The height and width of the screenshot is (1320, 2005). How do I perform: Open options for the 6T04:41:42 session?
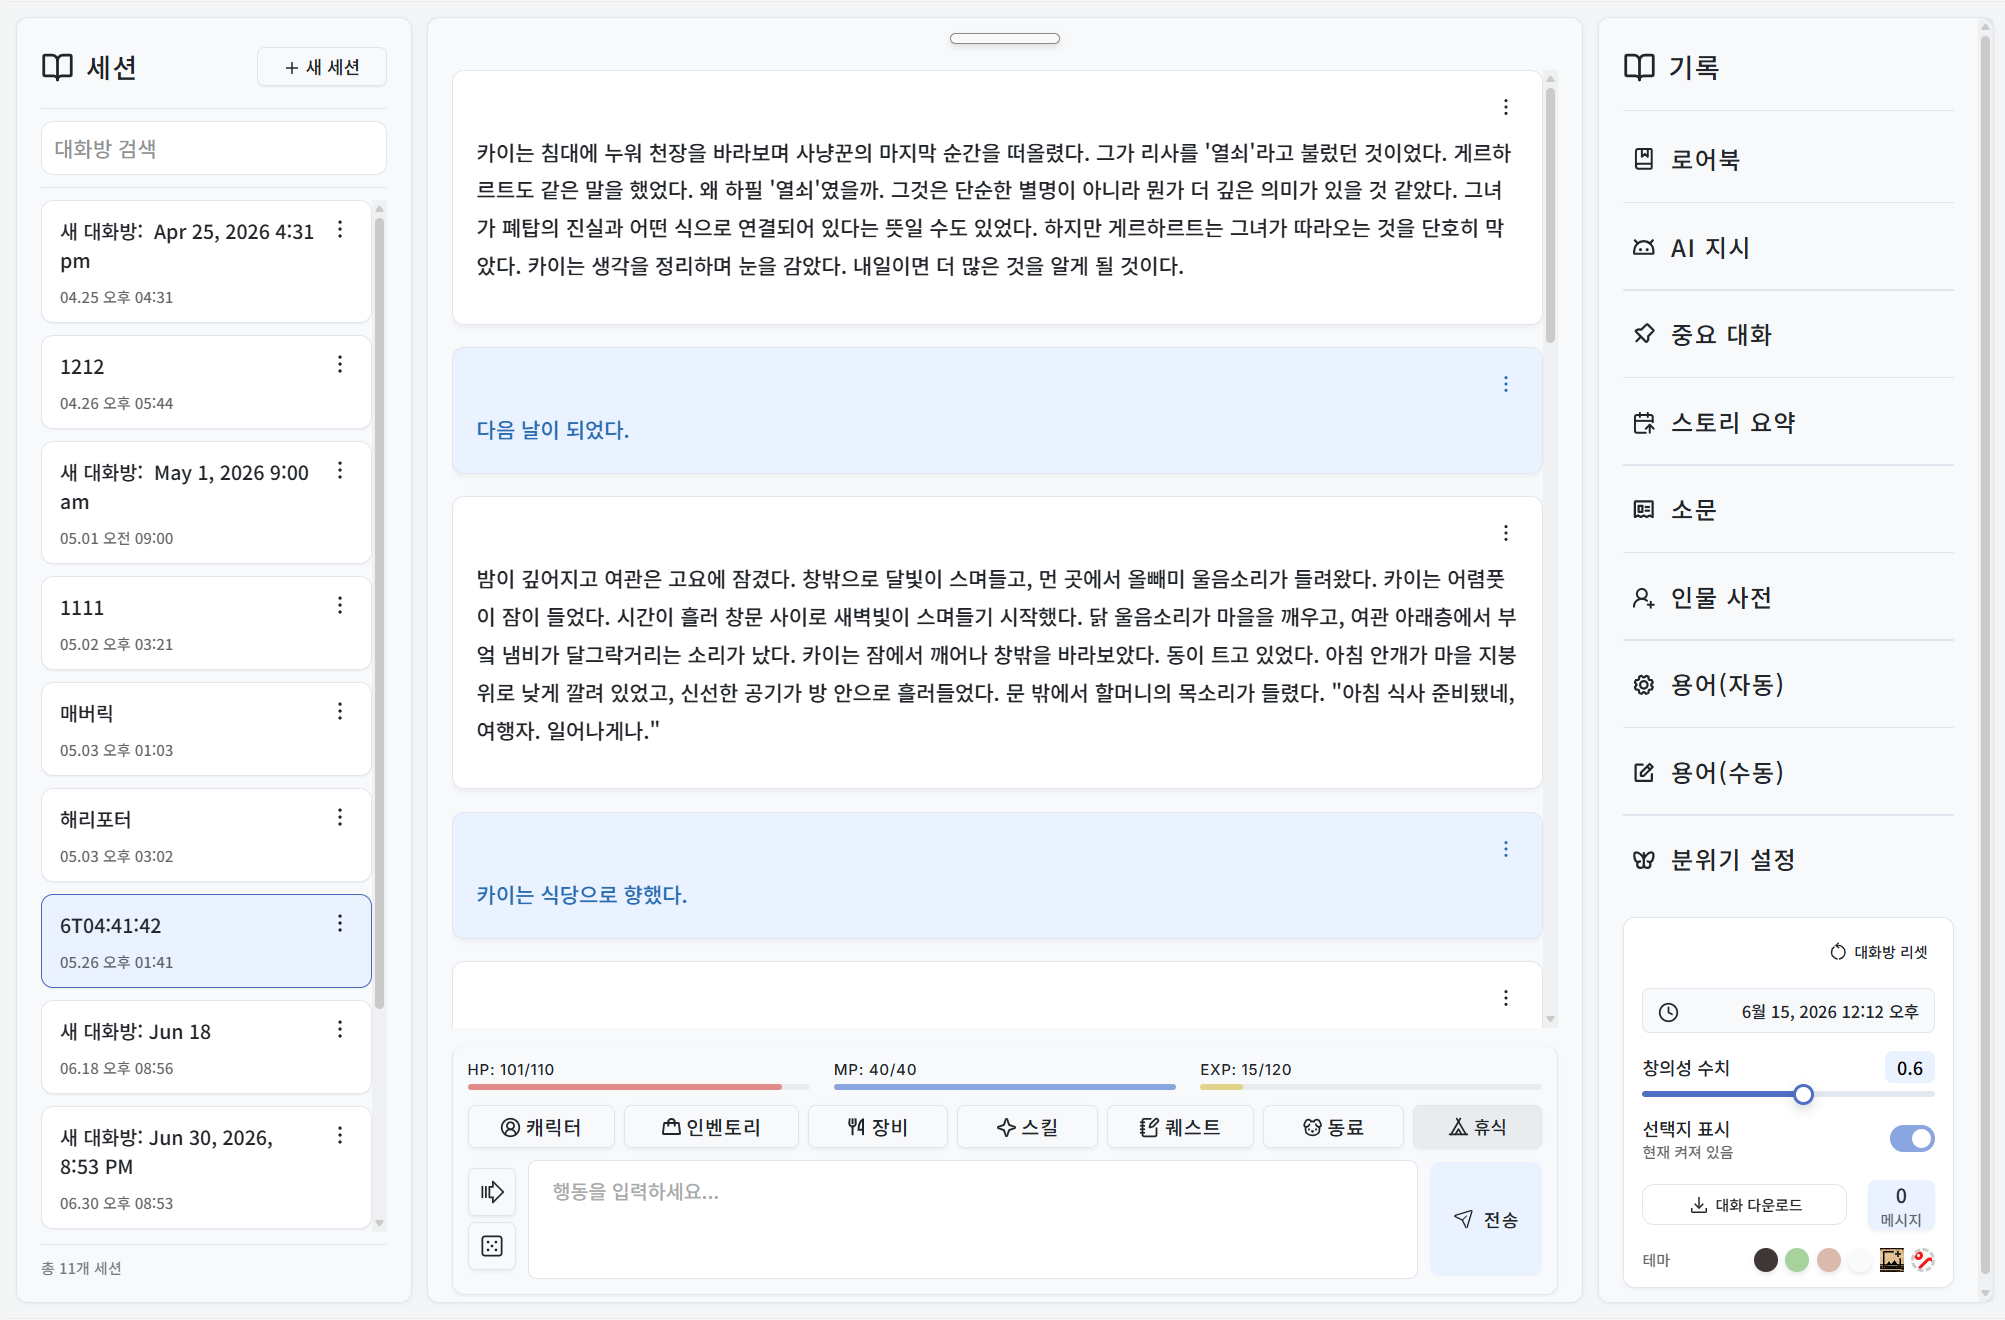(x=340, y=924)
